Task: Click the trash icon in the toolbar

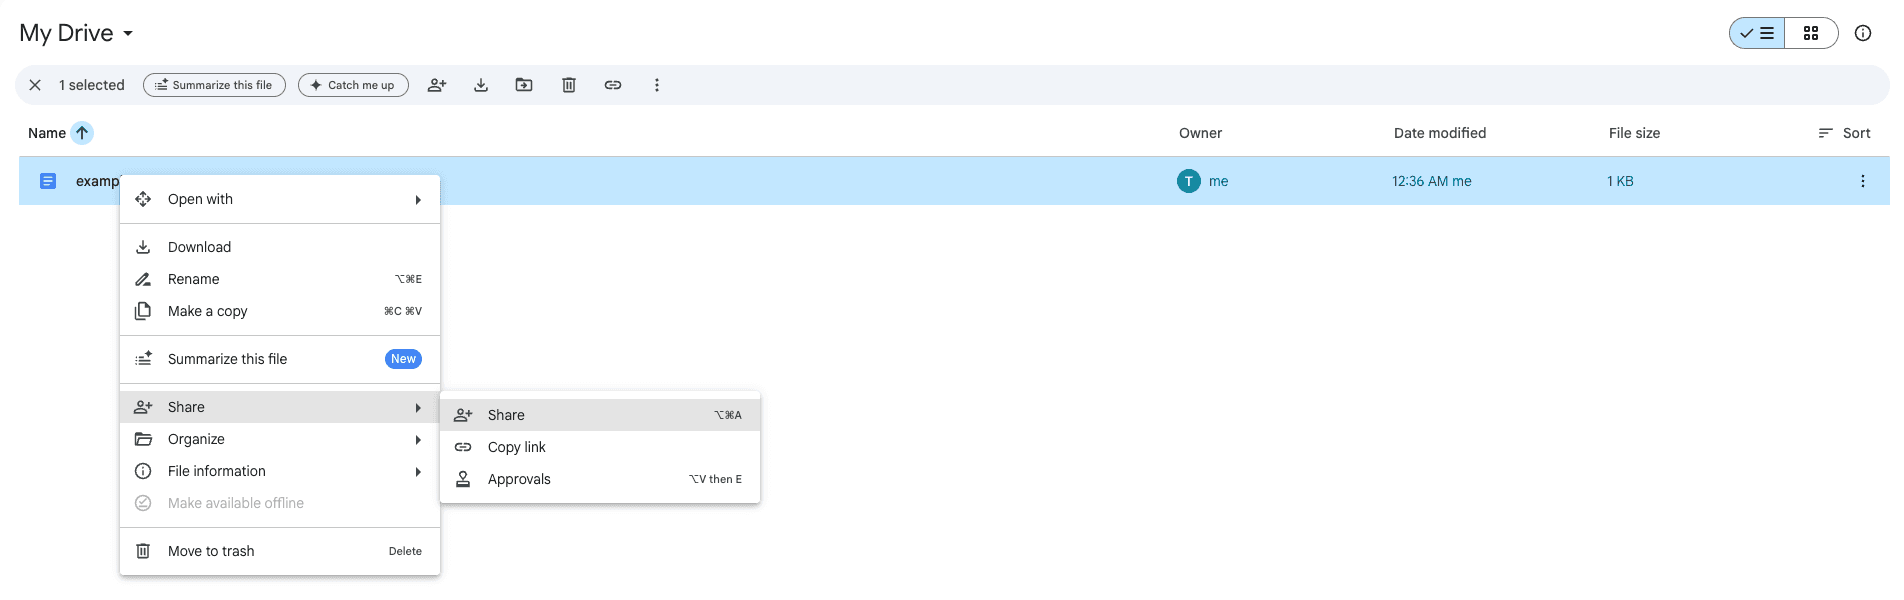Action: [569, 85]
